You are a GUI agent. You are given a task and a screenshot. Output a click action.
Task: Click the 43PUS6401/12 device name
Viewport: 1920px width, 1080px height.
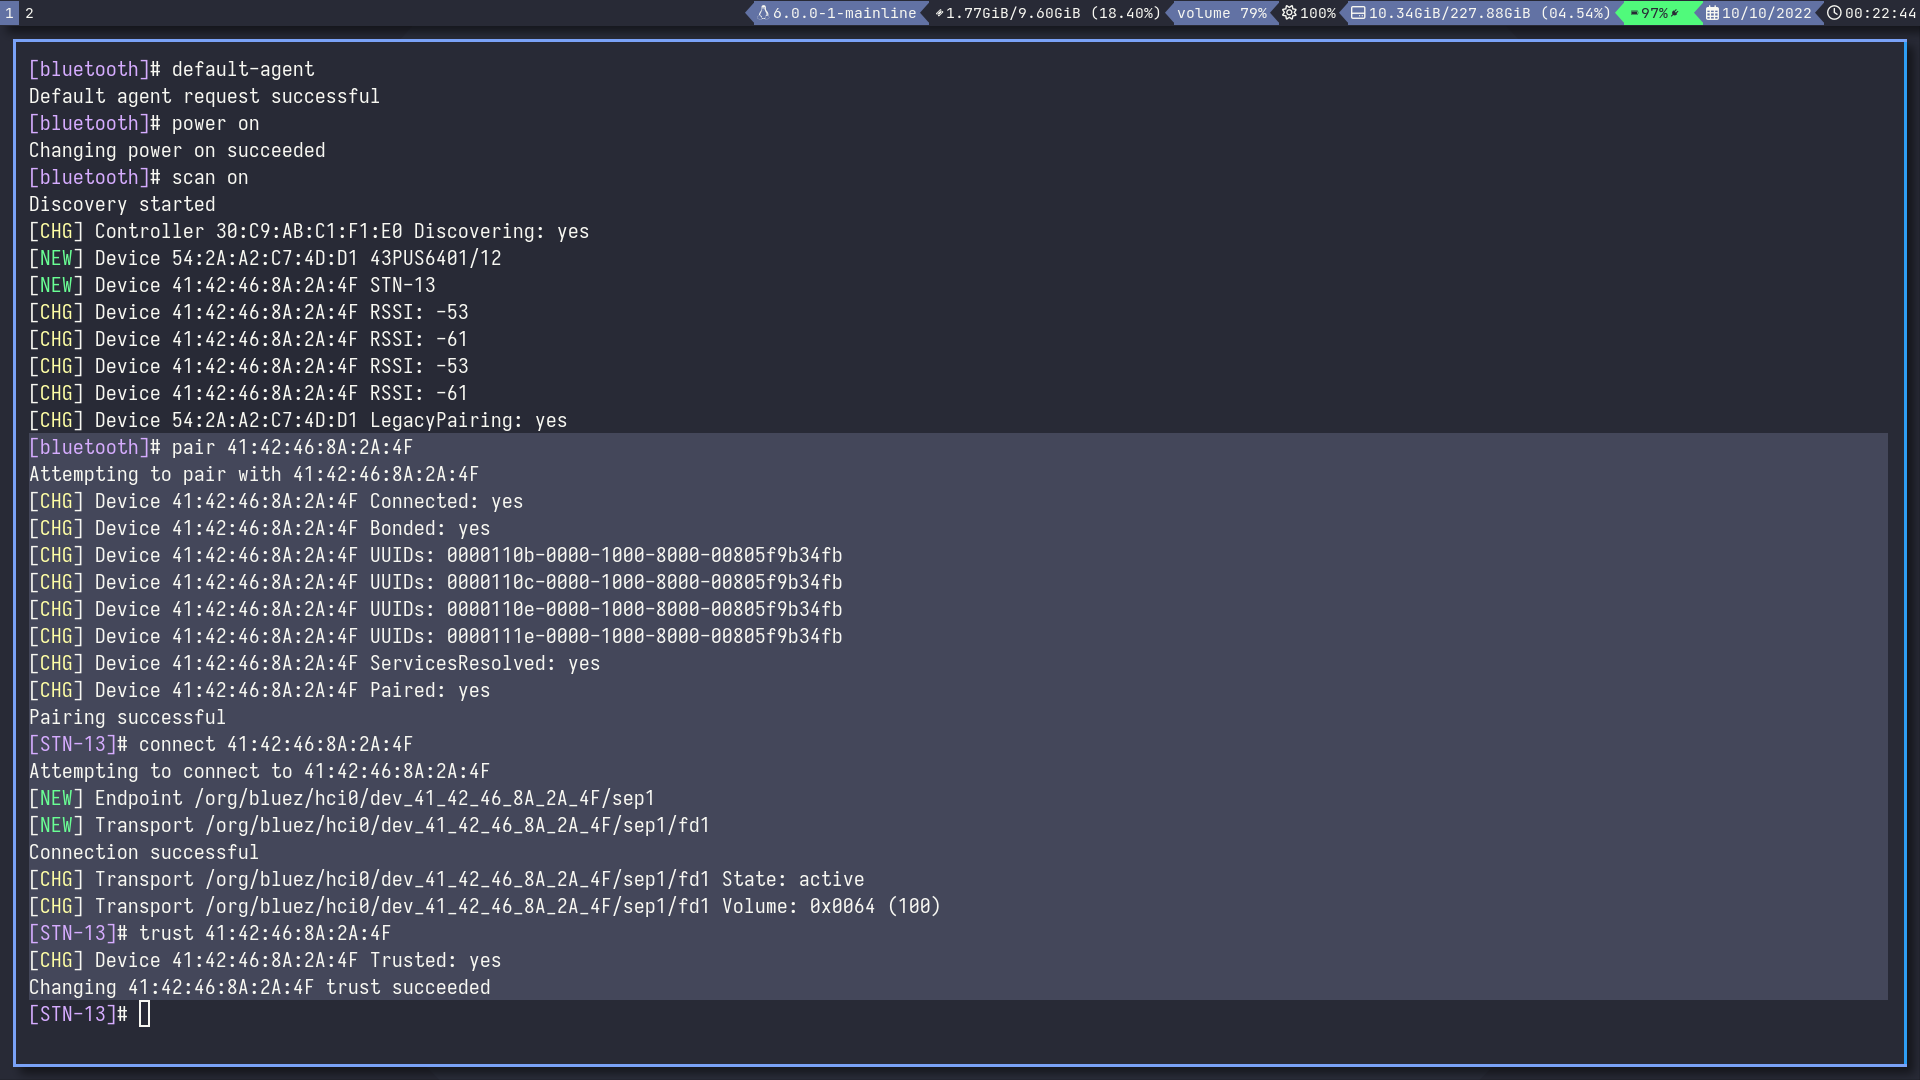(x=435, y=258)
